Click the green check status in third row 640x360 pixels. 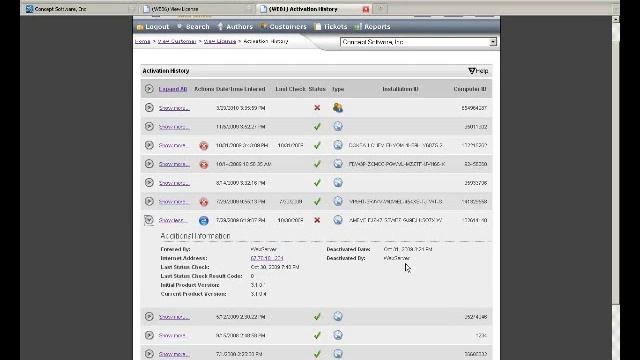click(x=317, y=145)
